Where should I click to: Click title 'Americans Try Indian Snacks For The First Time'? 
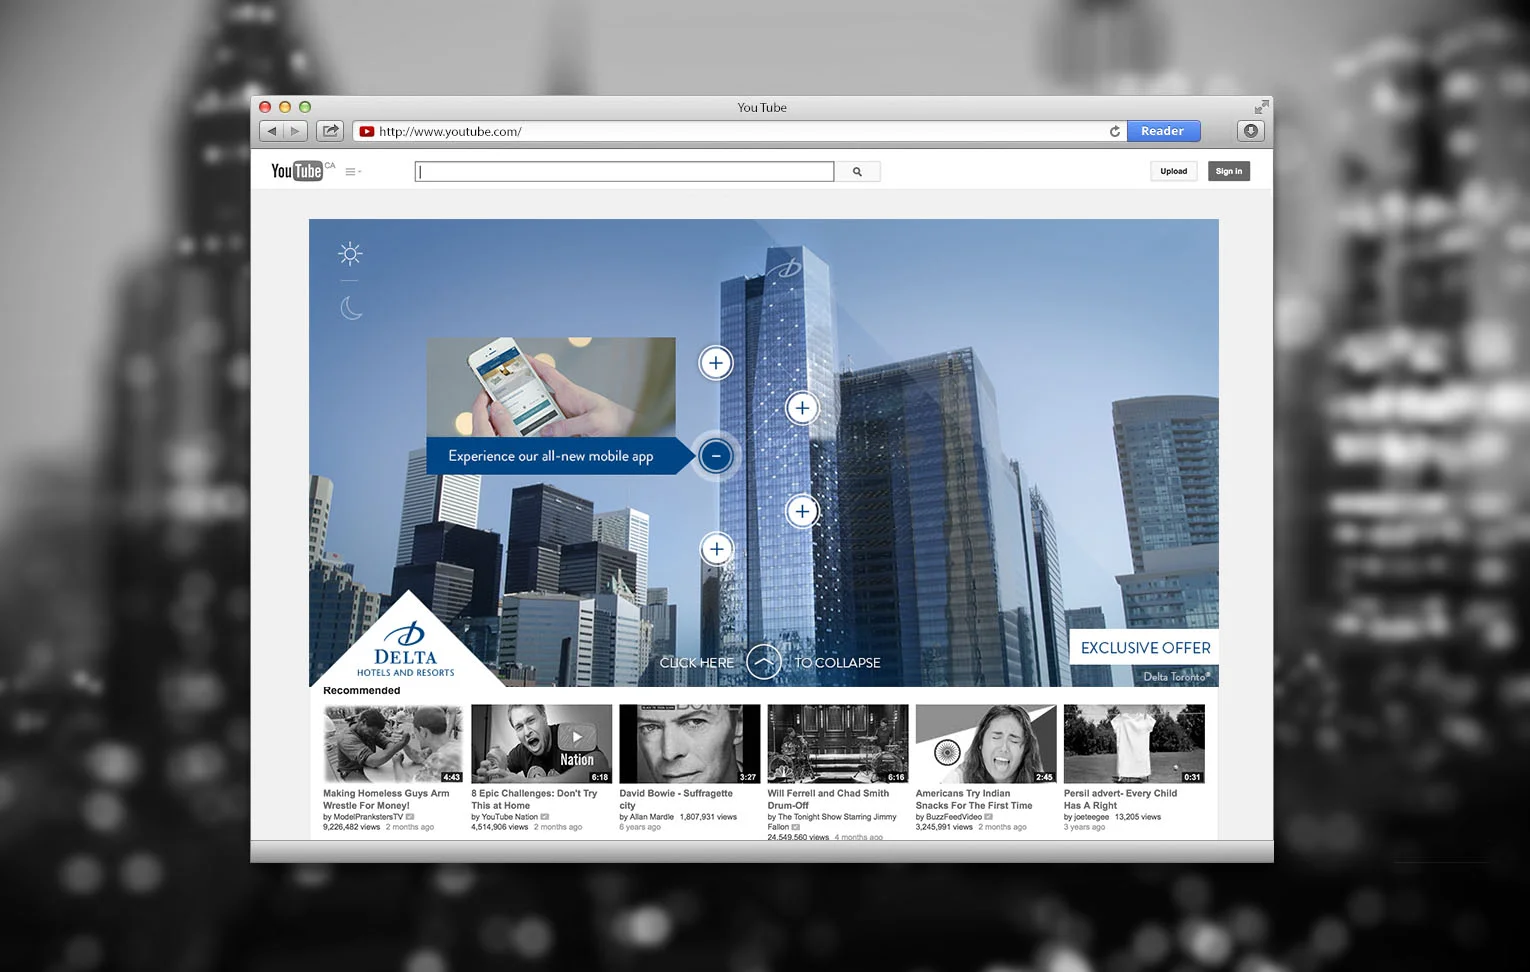tap(974, 799)
